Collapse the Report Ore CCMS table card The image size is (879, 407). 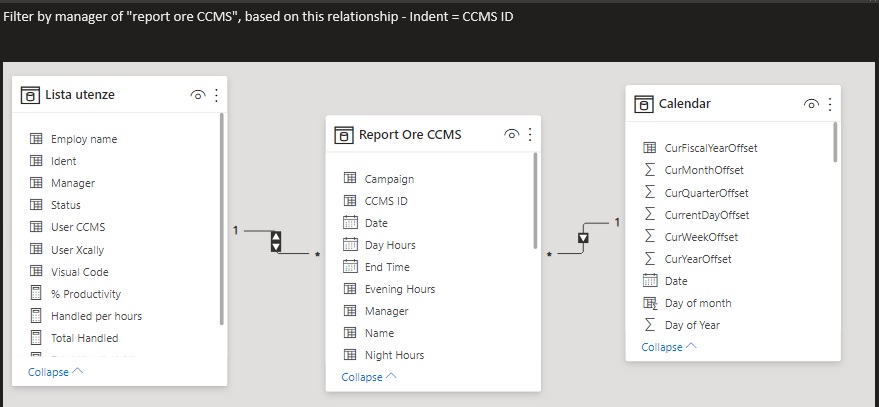point(369,377)
